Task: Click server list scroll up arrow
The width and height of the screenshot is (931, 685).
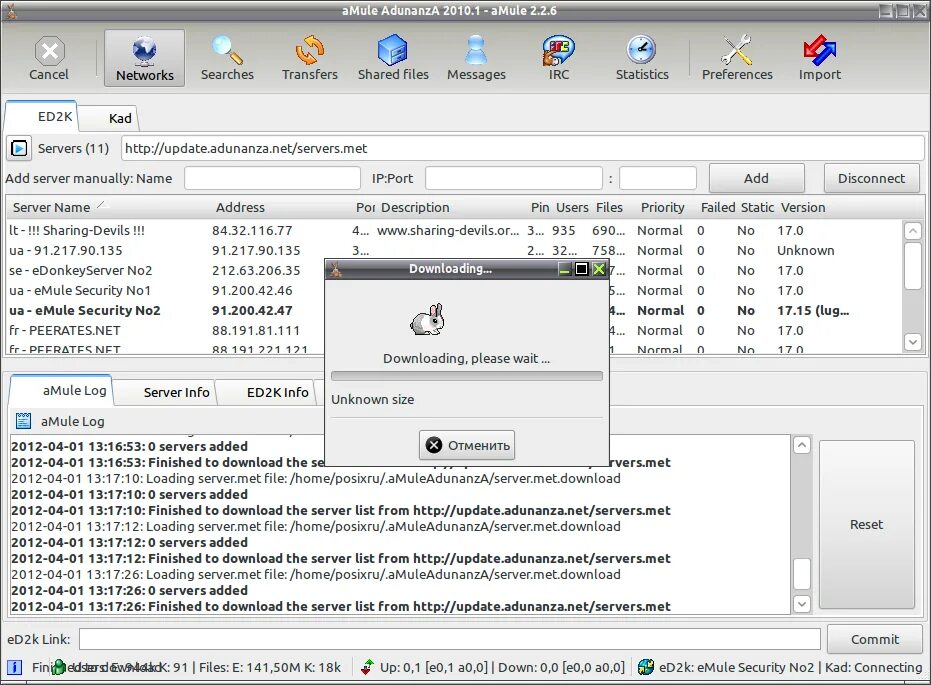Action: [x=913, y=230]
